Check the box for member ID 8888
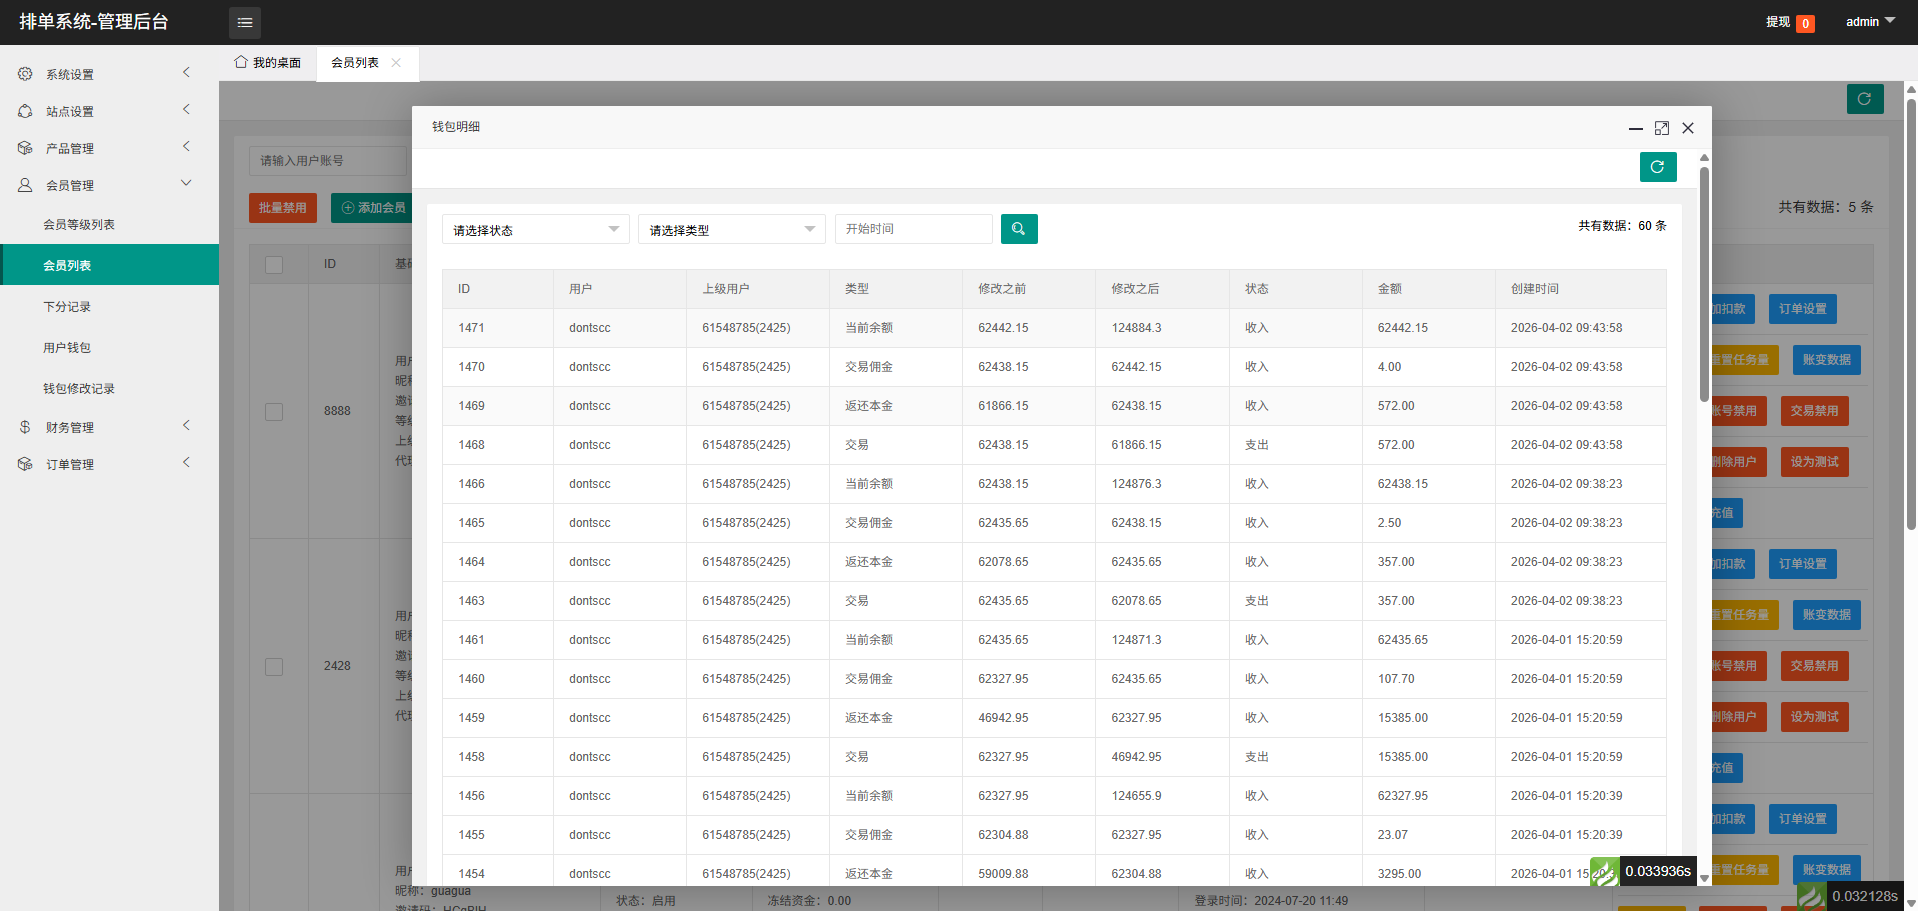 [x=274, y=412]
